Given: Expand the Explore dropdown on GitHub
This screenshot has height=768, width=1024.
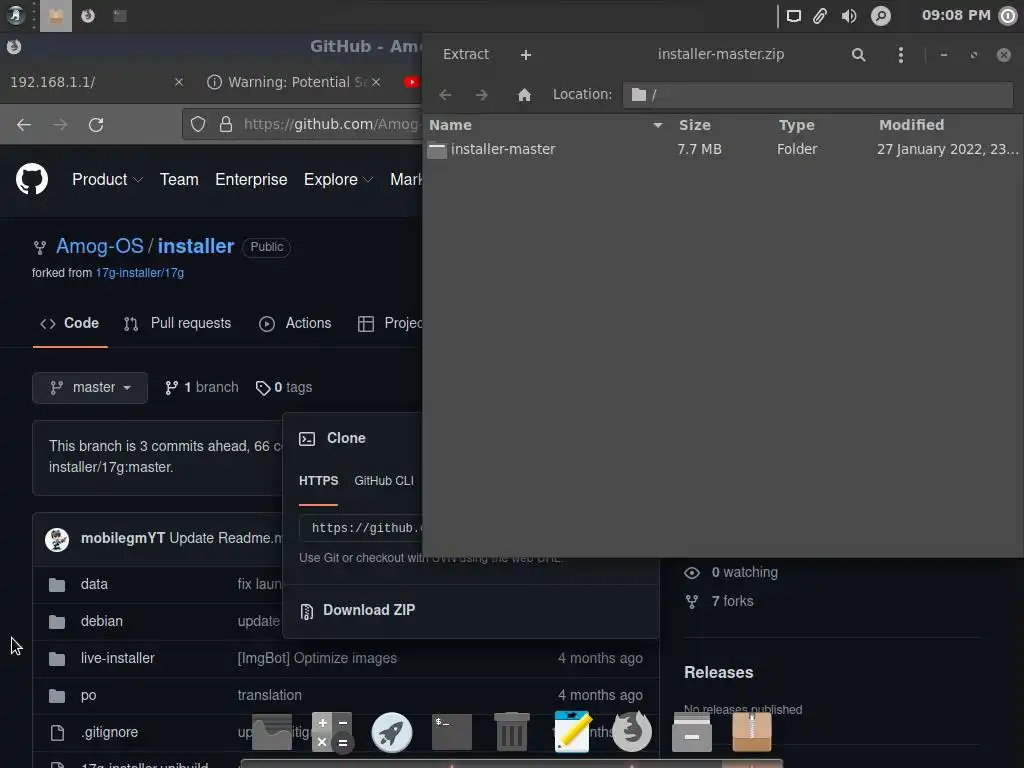Looking at the screenshot, I should click(x=338, y=180).
